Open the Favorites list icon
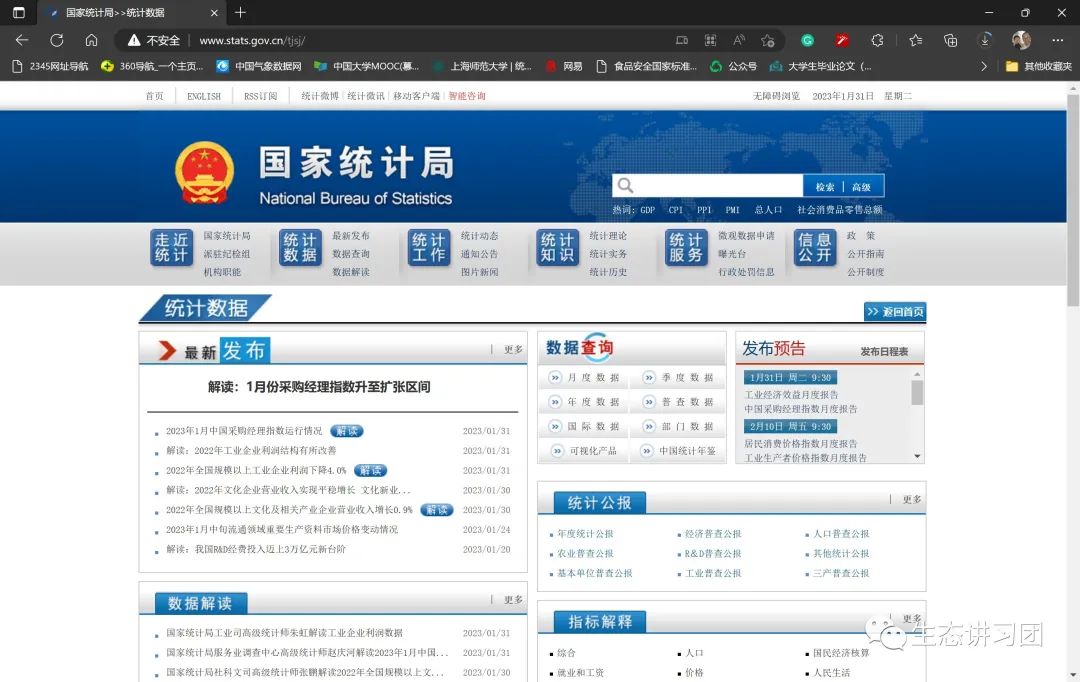 click(x=915, y=41)
